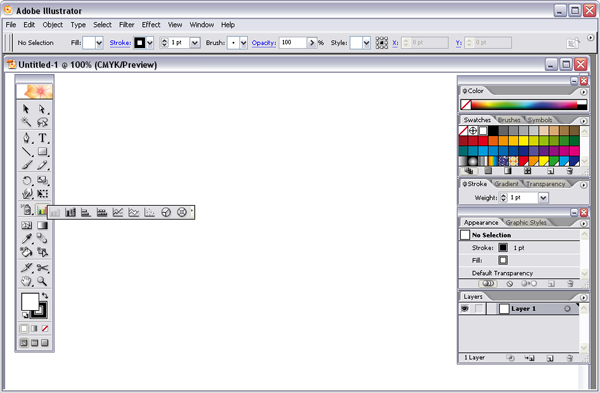Image resolution: width=600 pixels, height=393 pixels.
Task: Swap fill and stroke colors arrow
Action: 45,295
